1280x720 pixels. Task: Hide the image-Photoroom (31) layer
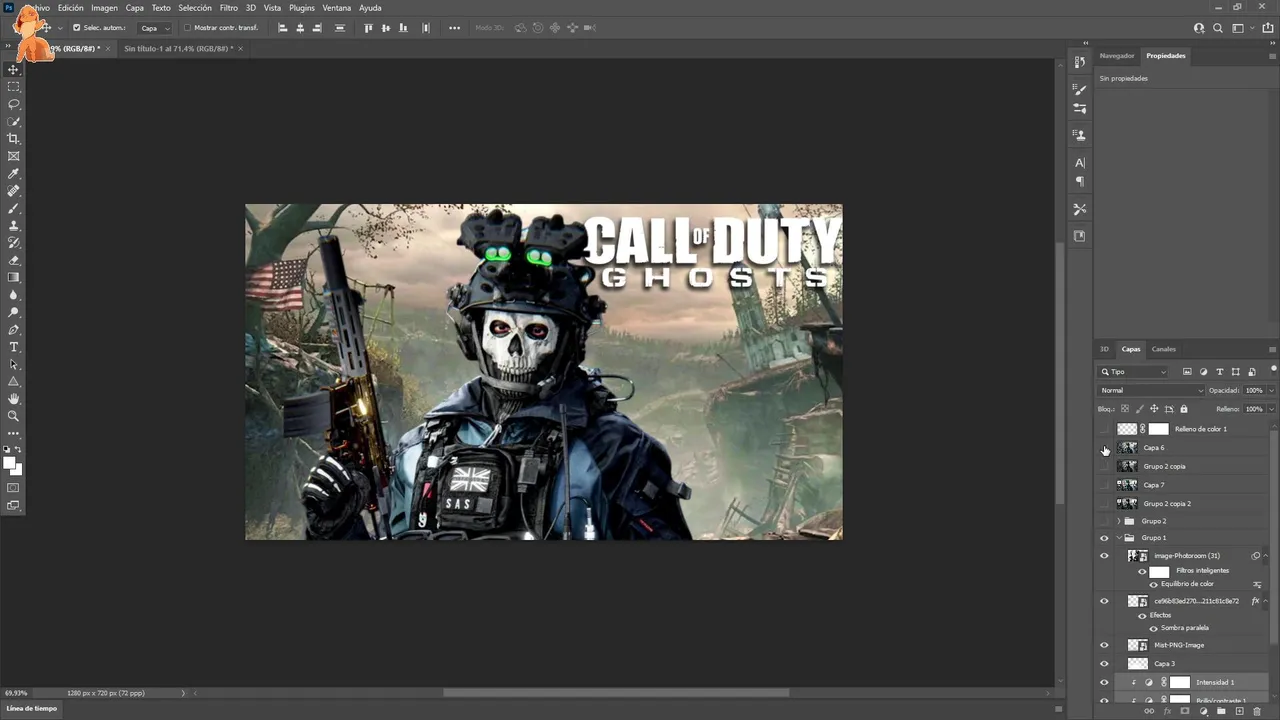pos(1104,556)
